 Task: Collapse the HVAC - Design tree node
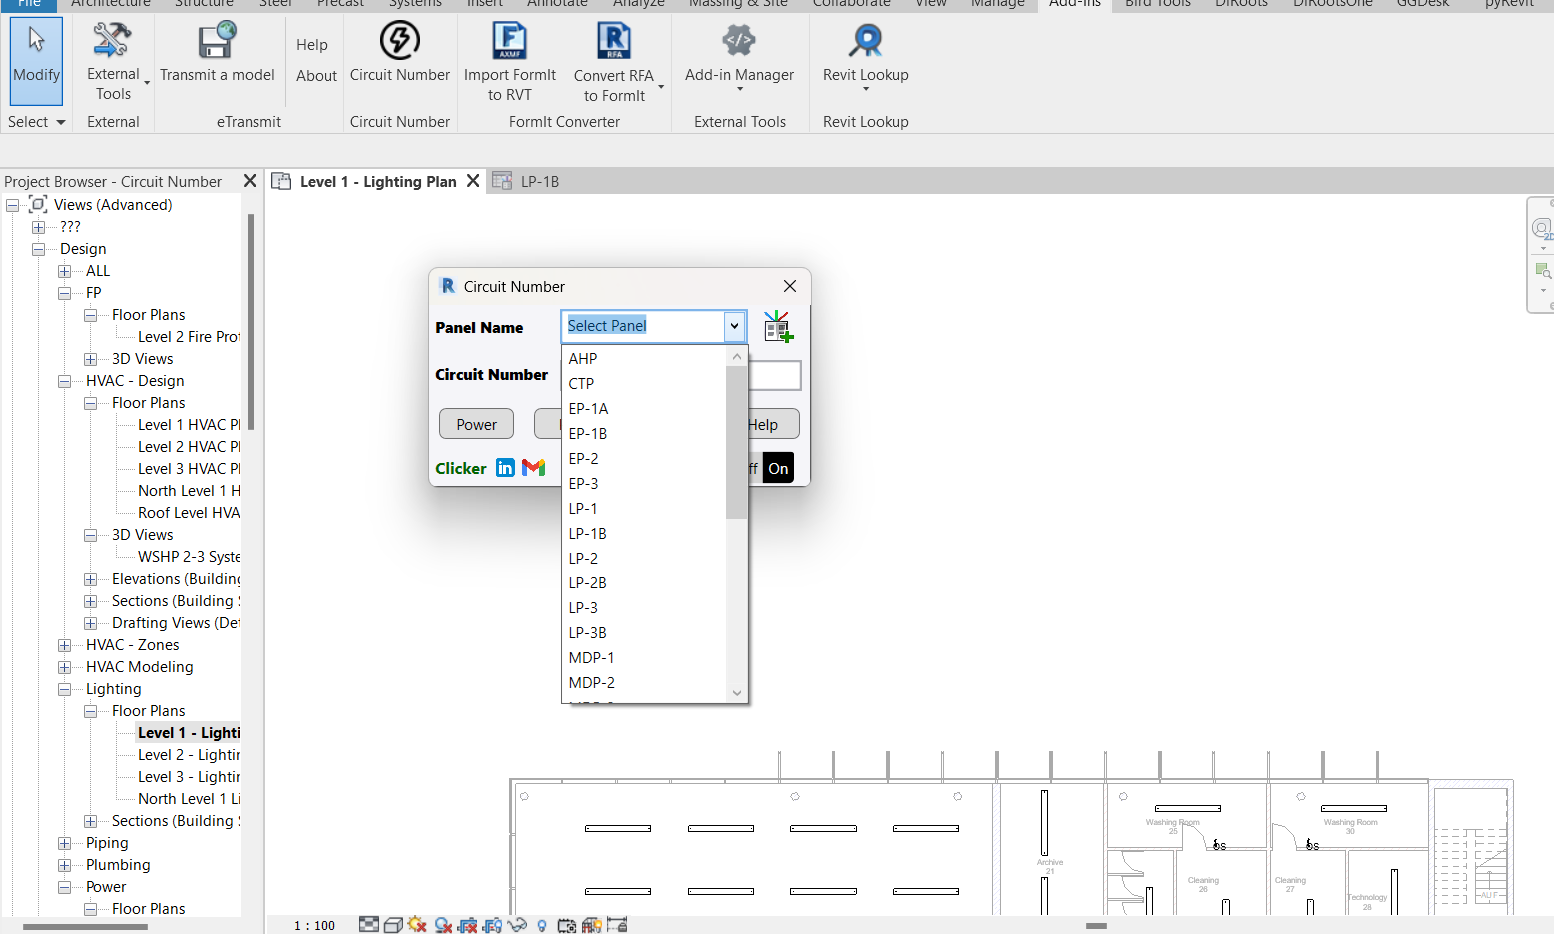pyautogui.click(x=65, y=381)
